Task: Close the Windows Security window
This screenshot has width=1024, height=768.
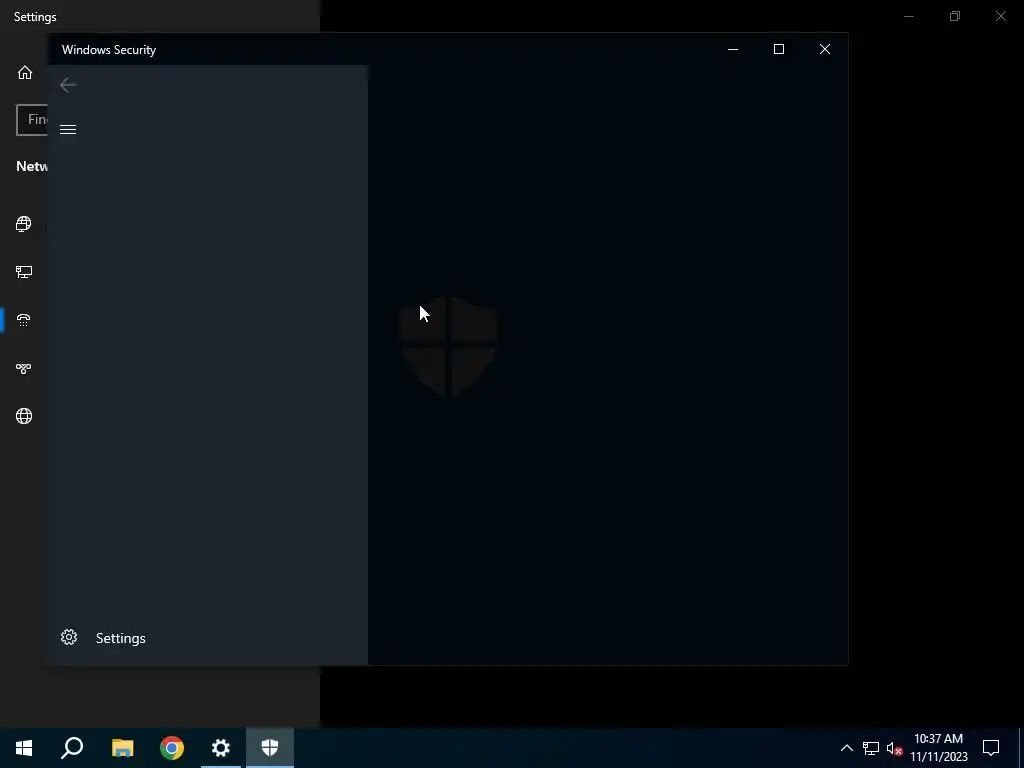Action: click(x=825, y=50)
